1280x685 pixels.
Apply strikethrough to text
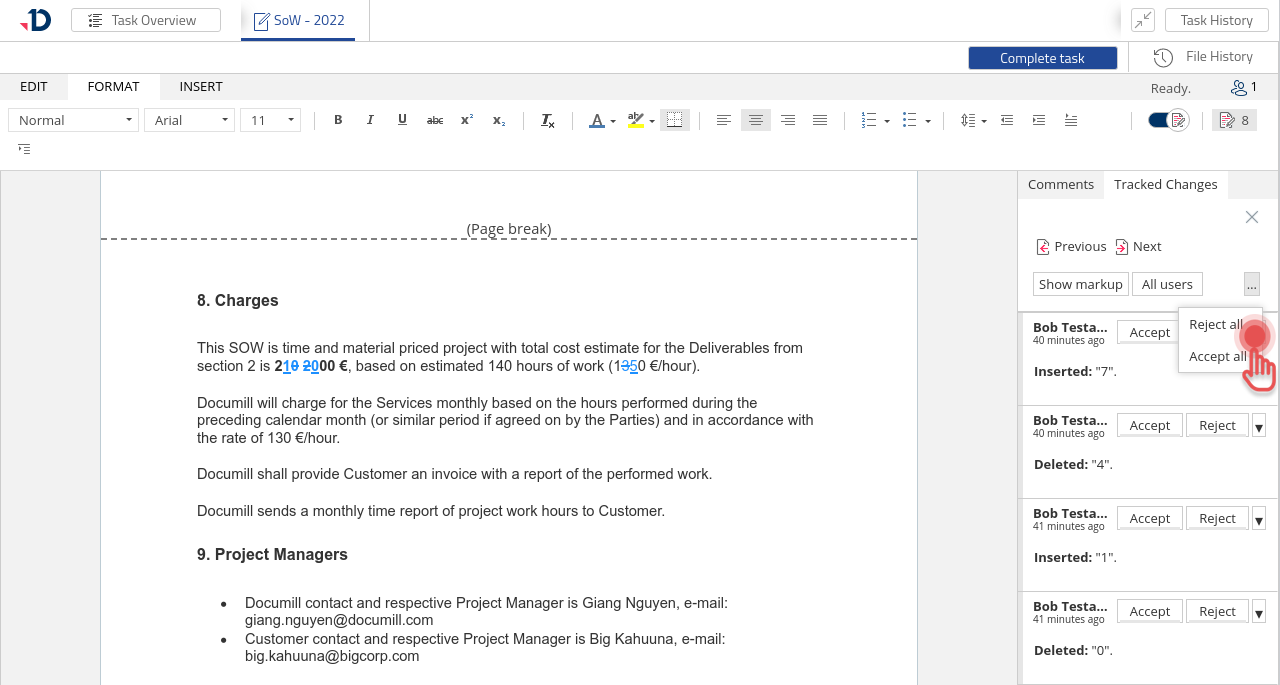[435, 120]
